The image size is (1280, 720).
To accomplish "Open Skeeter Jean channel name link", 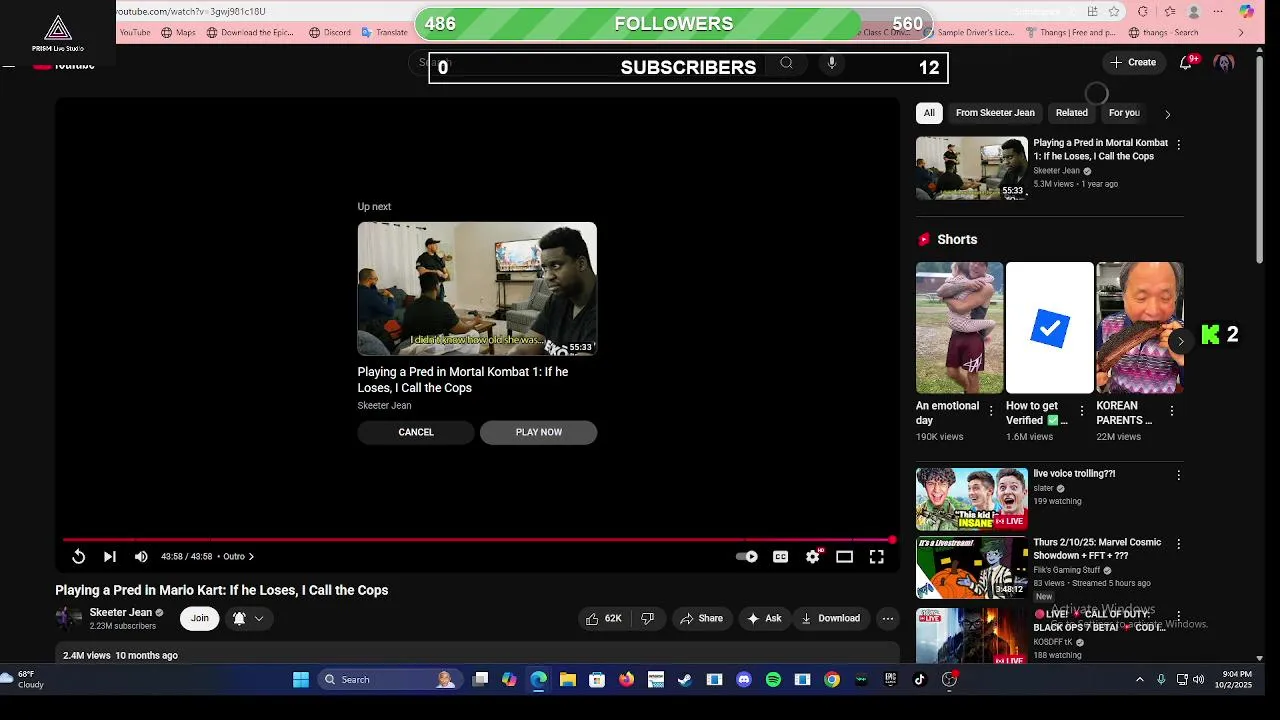I will pos(121,613).
